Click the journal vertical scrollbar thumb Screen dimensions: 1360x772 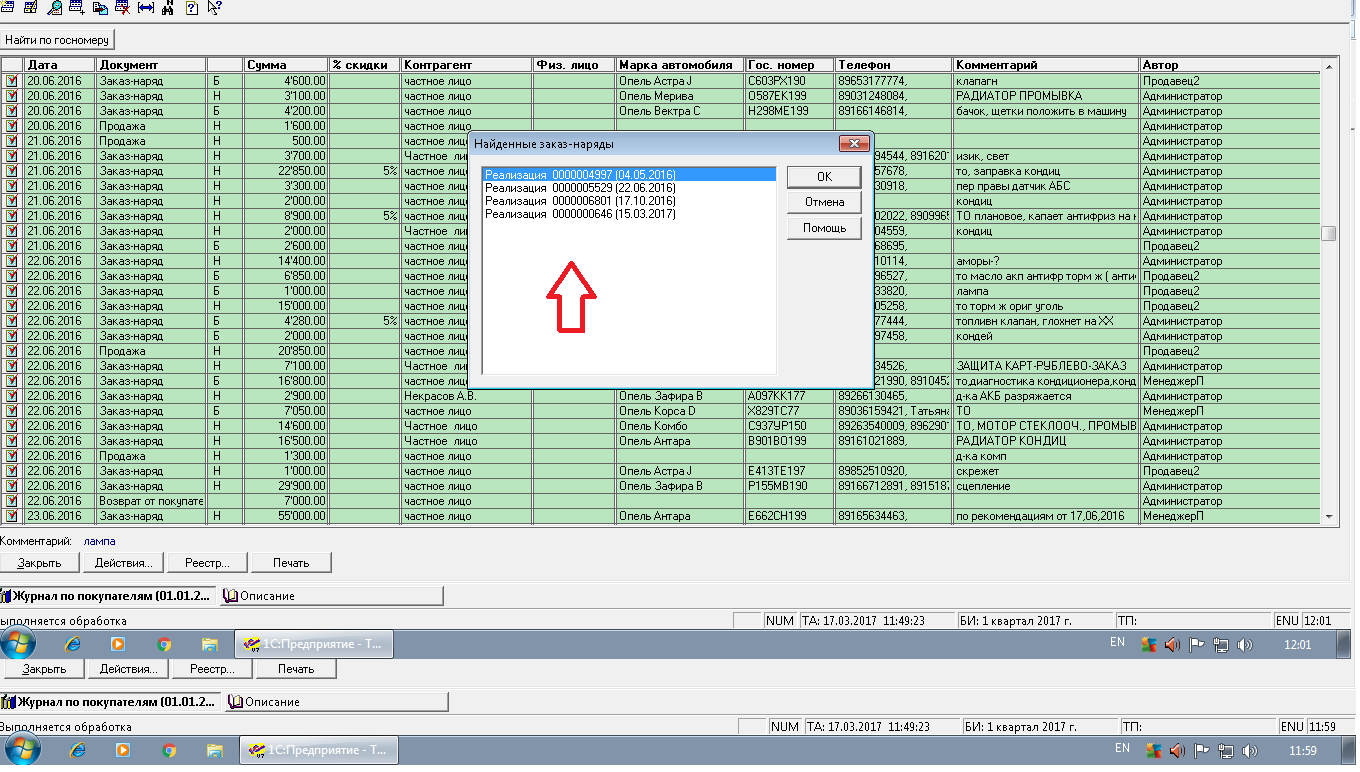point(1329,233)
